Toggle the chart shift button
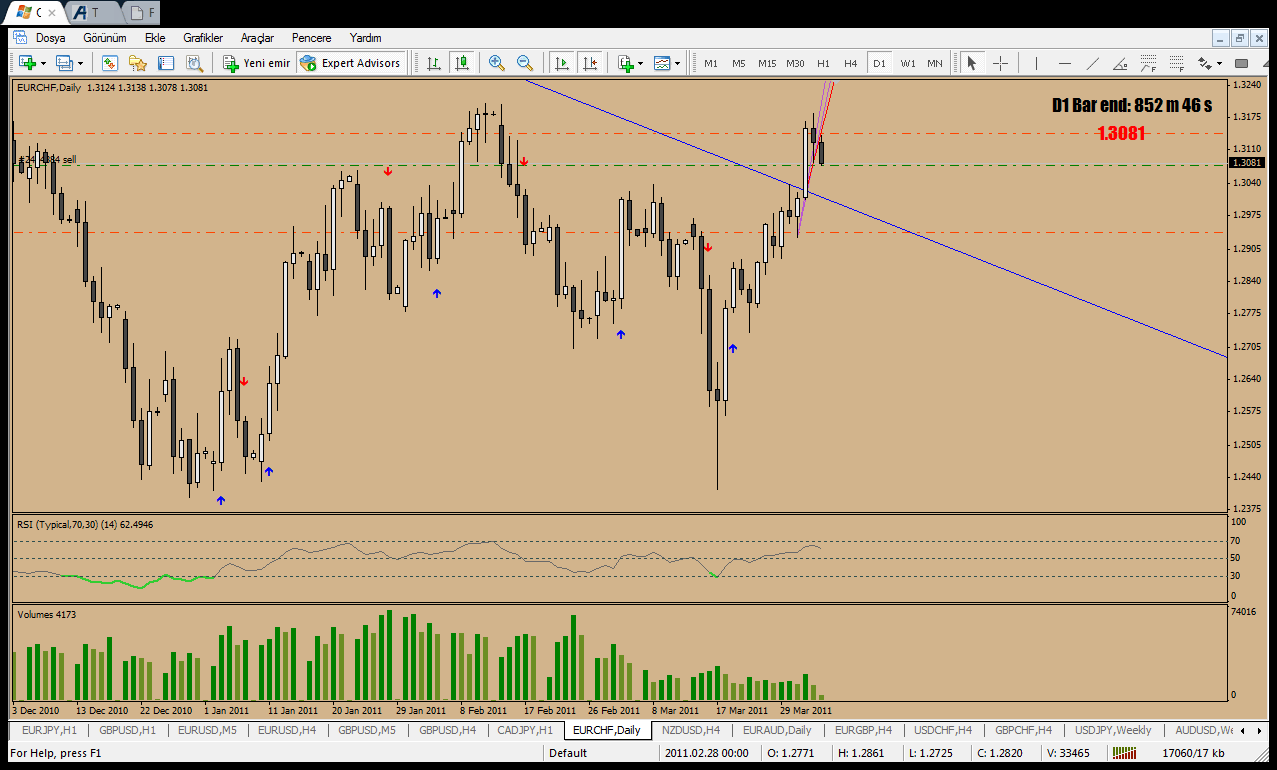Image resolution: width=1277 pixels, height=770 pixels. click(589, 63)
